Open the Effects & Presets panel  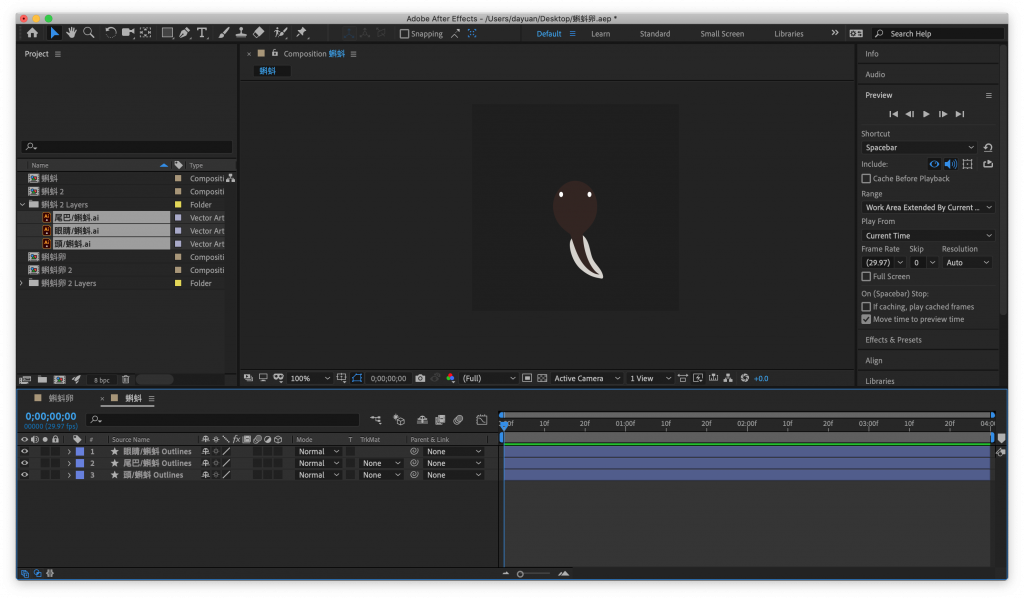(893, 340)
